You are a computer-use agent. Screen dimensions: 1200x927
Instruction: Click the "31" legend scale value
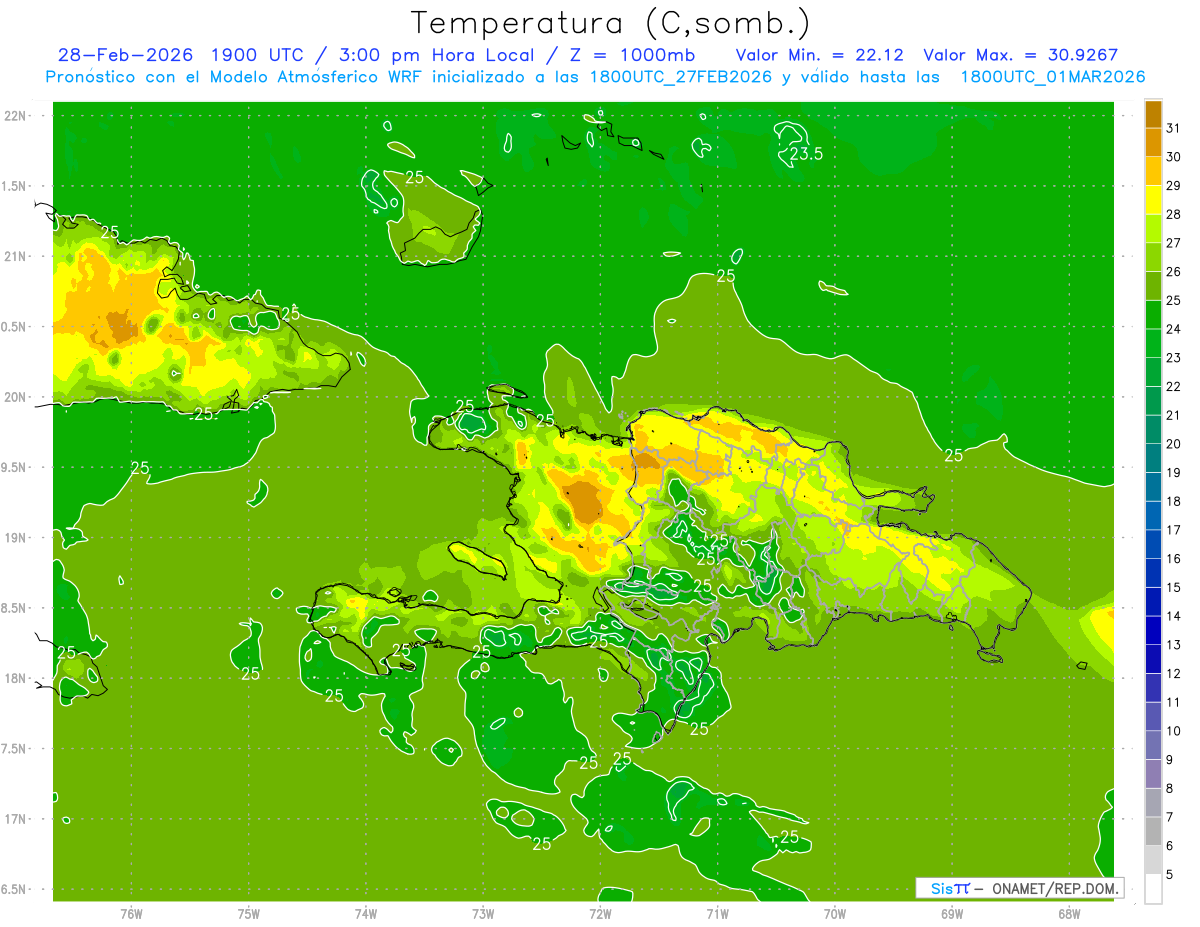(x=1174, y=129)
